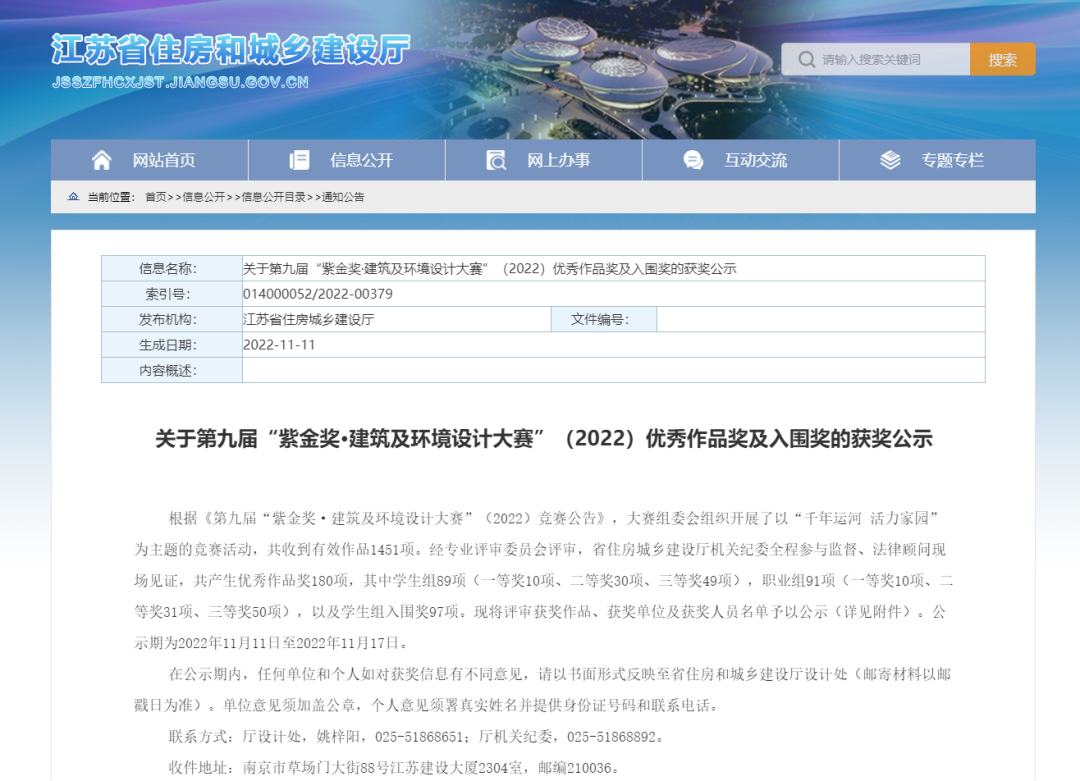
Task: Click the magnifier icon in search box
Action: 805,60
